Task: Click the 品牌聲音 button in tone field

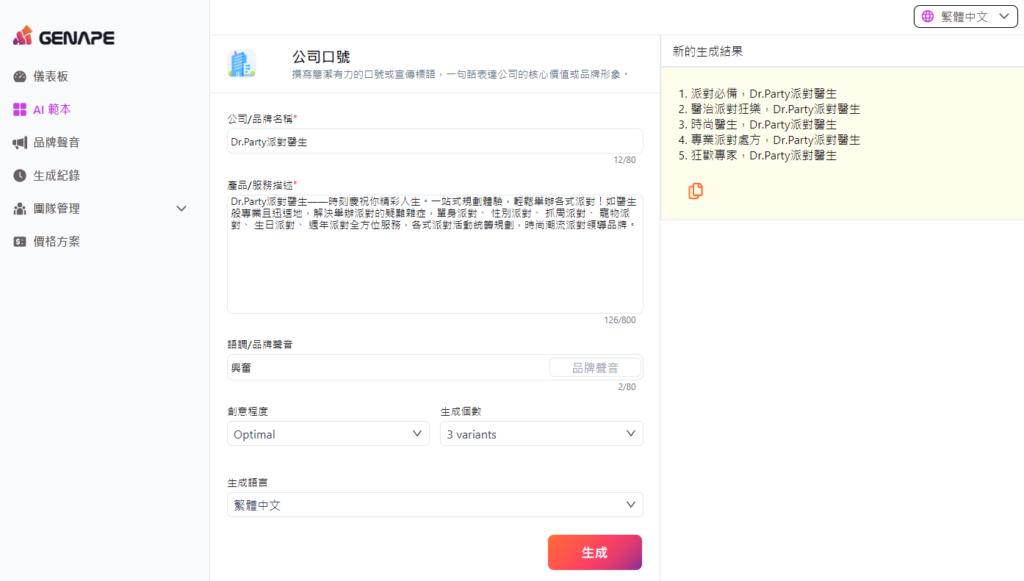Action: [x=595, y=368]
